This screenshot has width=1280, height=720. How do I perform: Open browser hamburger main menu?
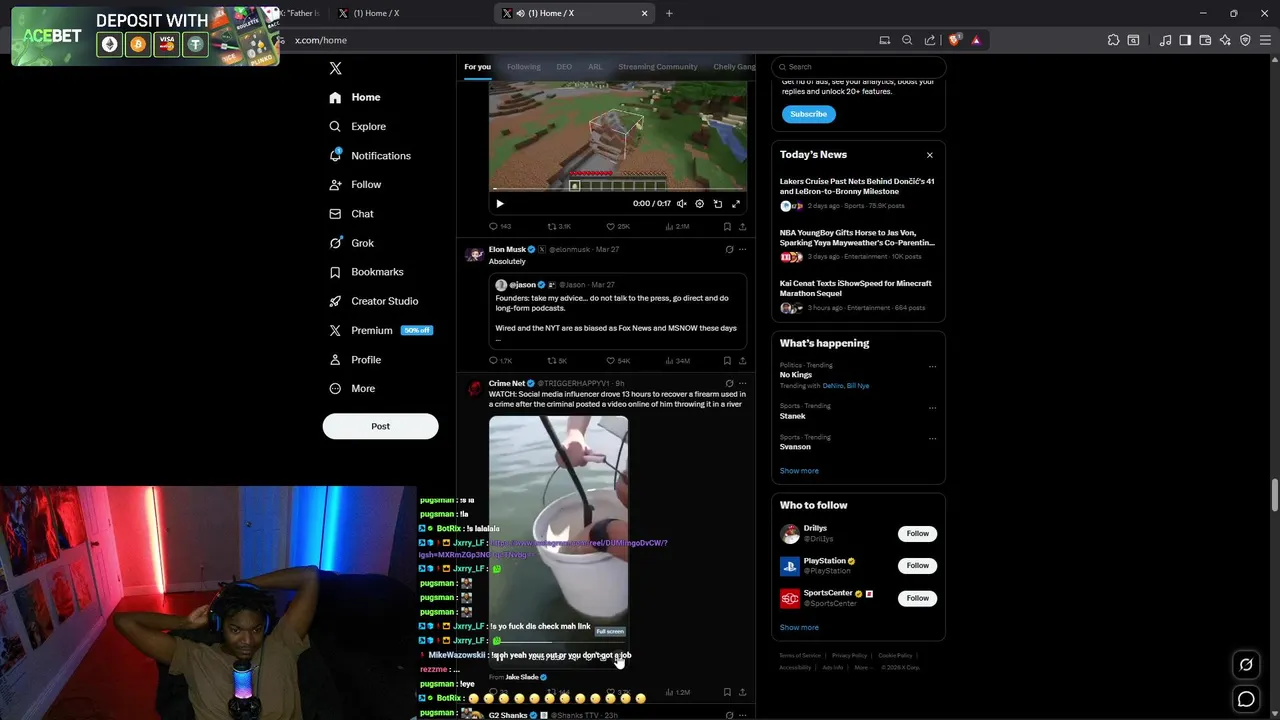1265,40
